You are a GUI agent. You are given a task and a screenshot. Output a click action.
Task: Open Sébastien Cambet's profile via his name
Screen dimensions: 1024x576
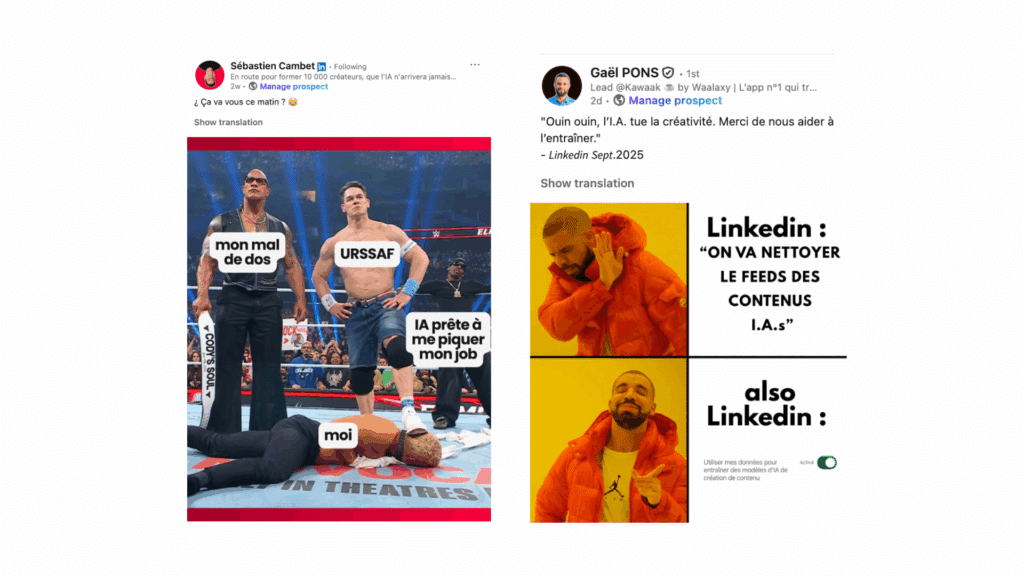pos(272,66)
